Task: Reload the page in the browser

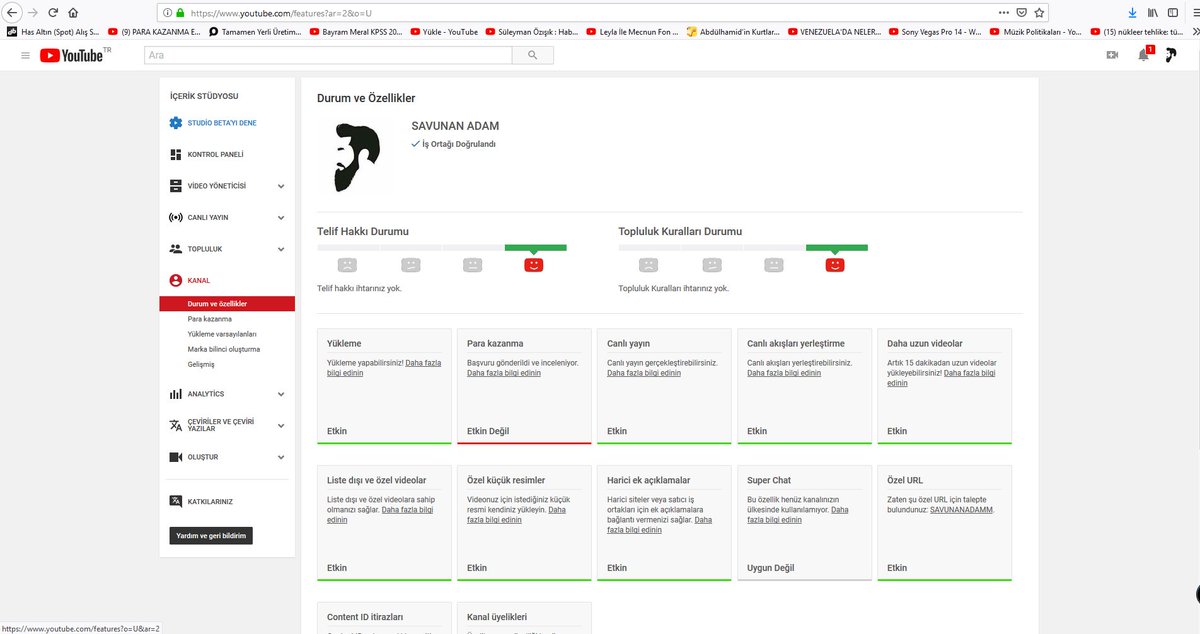Action: [51, 13]
